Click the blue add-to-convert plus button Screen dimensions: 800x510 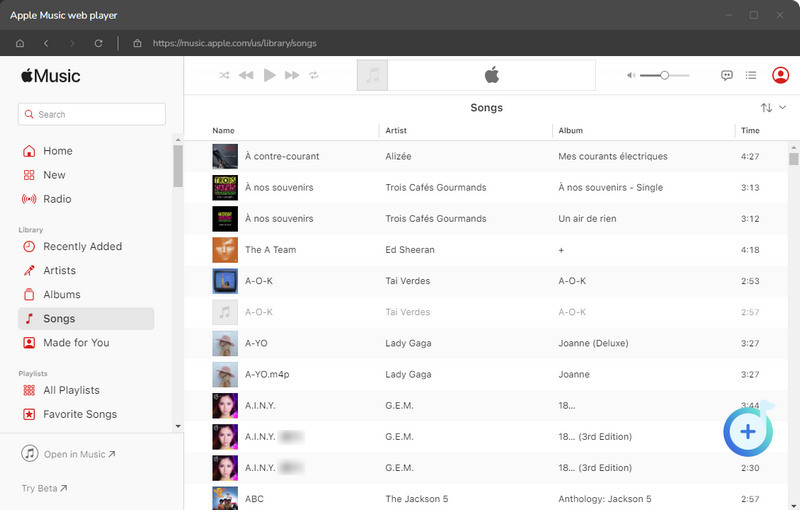(x=748, y=431)
